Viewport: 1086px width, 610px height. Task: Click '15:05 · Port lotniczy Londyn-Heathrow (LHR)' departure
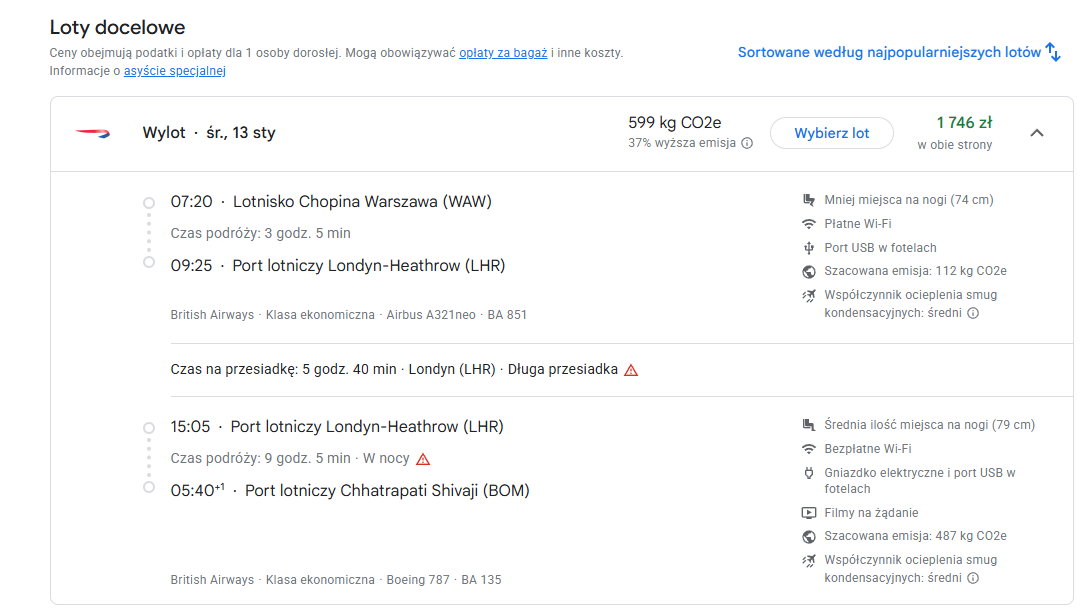coord(337,427)
